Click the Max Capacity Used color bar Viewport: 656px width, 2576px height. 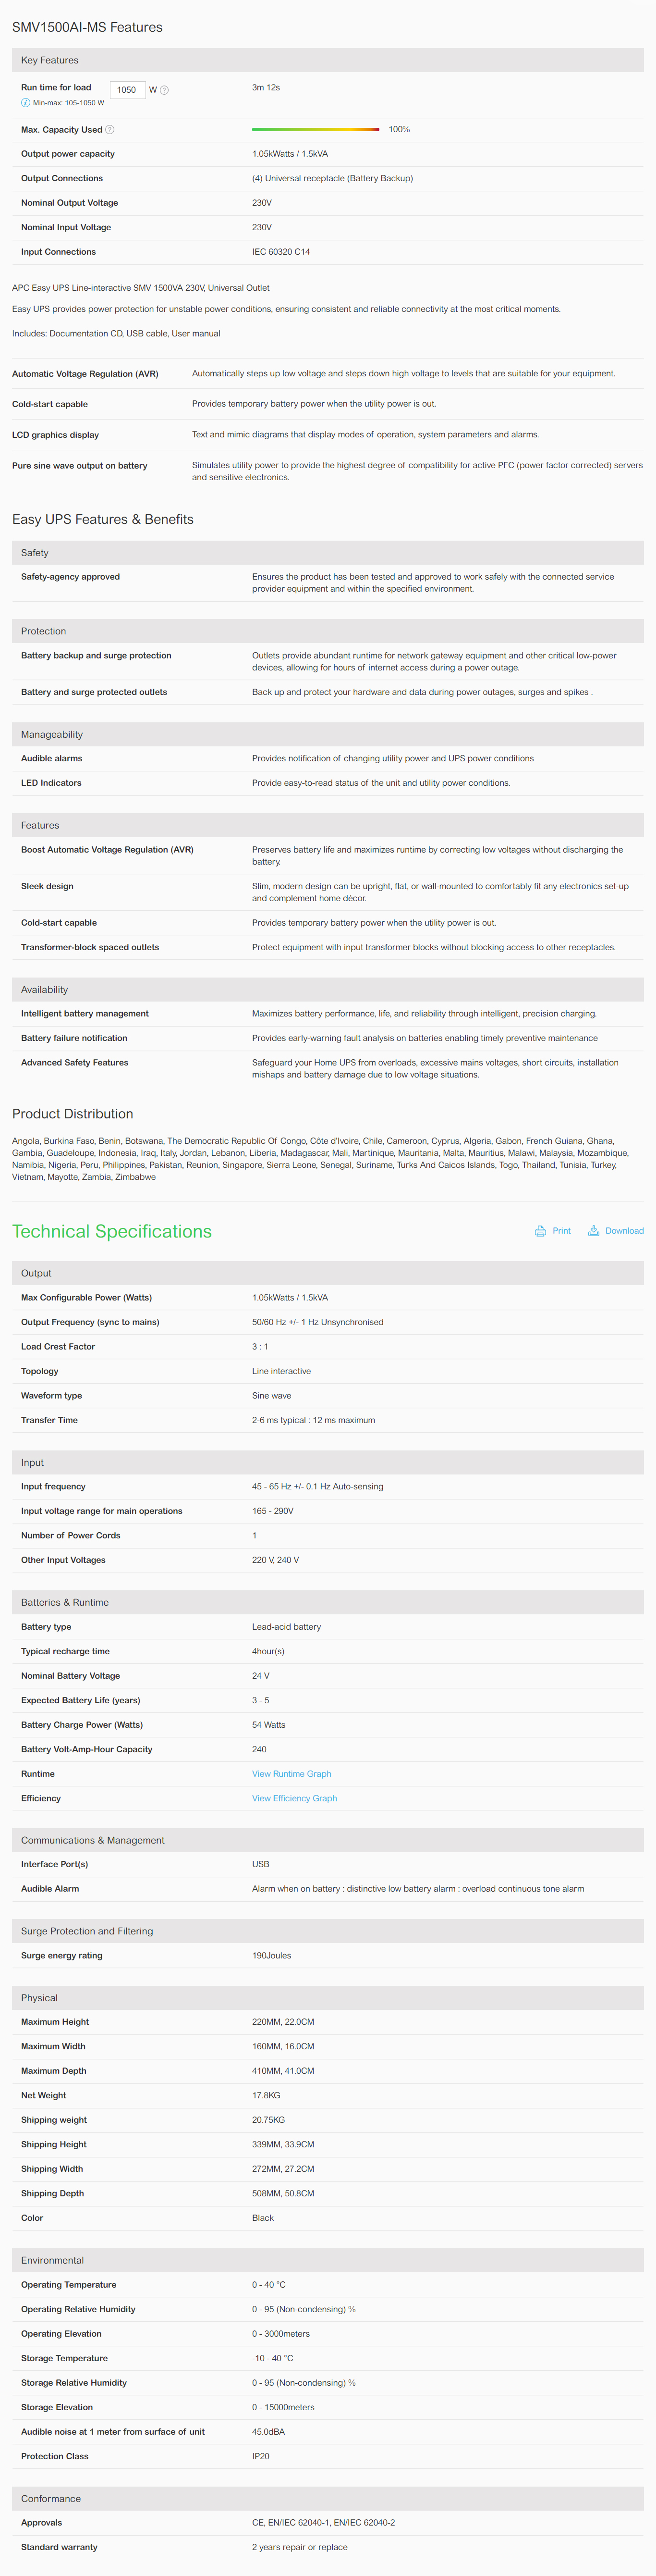pos(316,130)
